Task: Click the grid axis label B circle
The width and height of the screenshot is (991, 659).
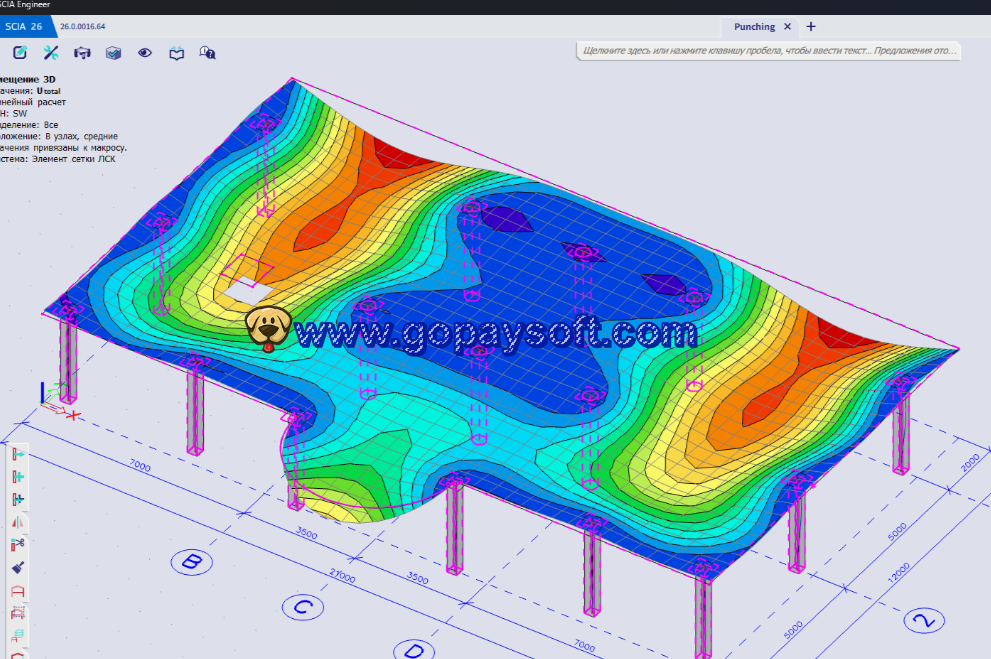Action: click(x=192, y=562)
